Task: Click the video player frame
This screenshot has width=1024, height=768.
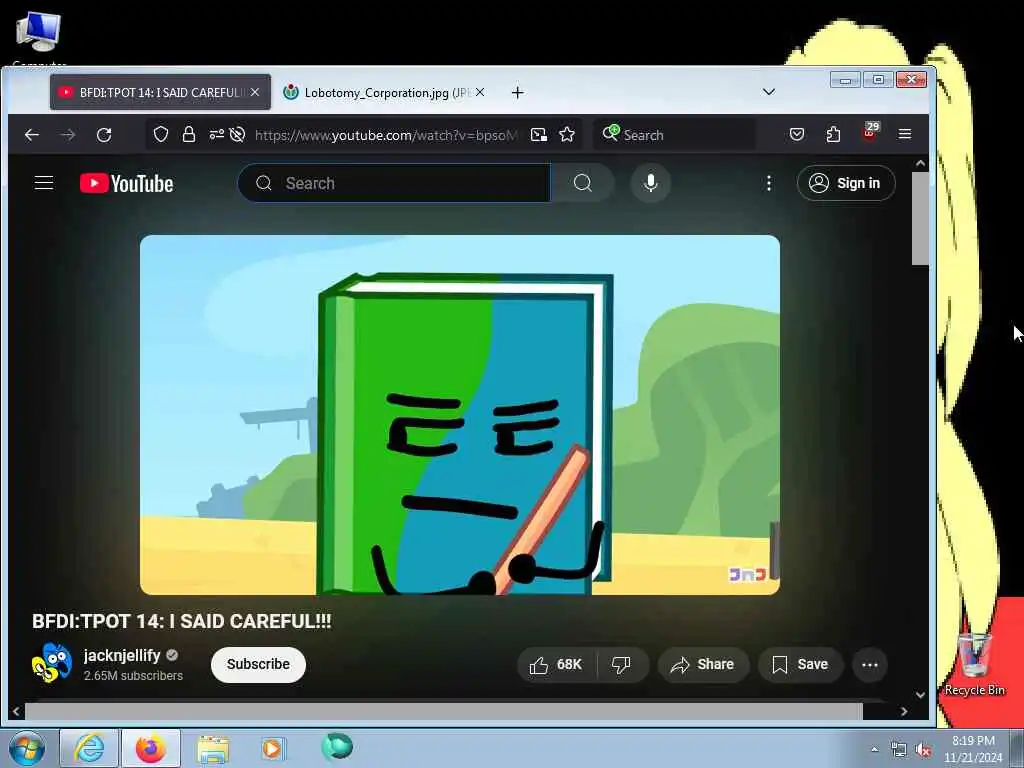Action: point(460,415)
